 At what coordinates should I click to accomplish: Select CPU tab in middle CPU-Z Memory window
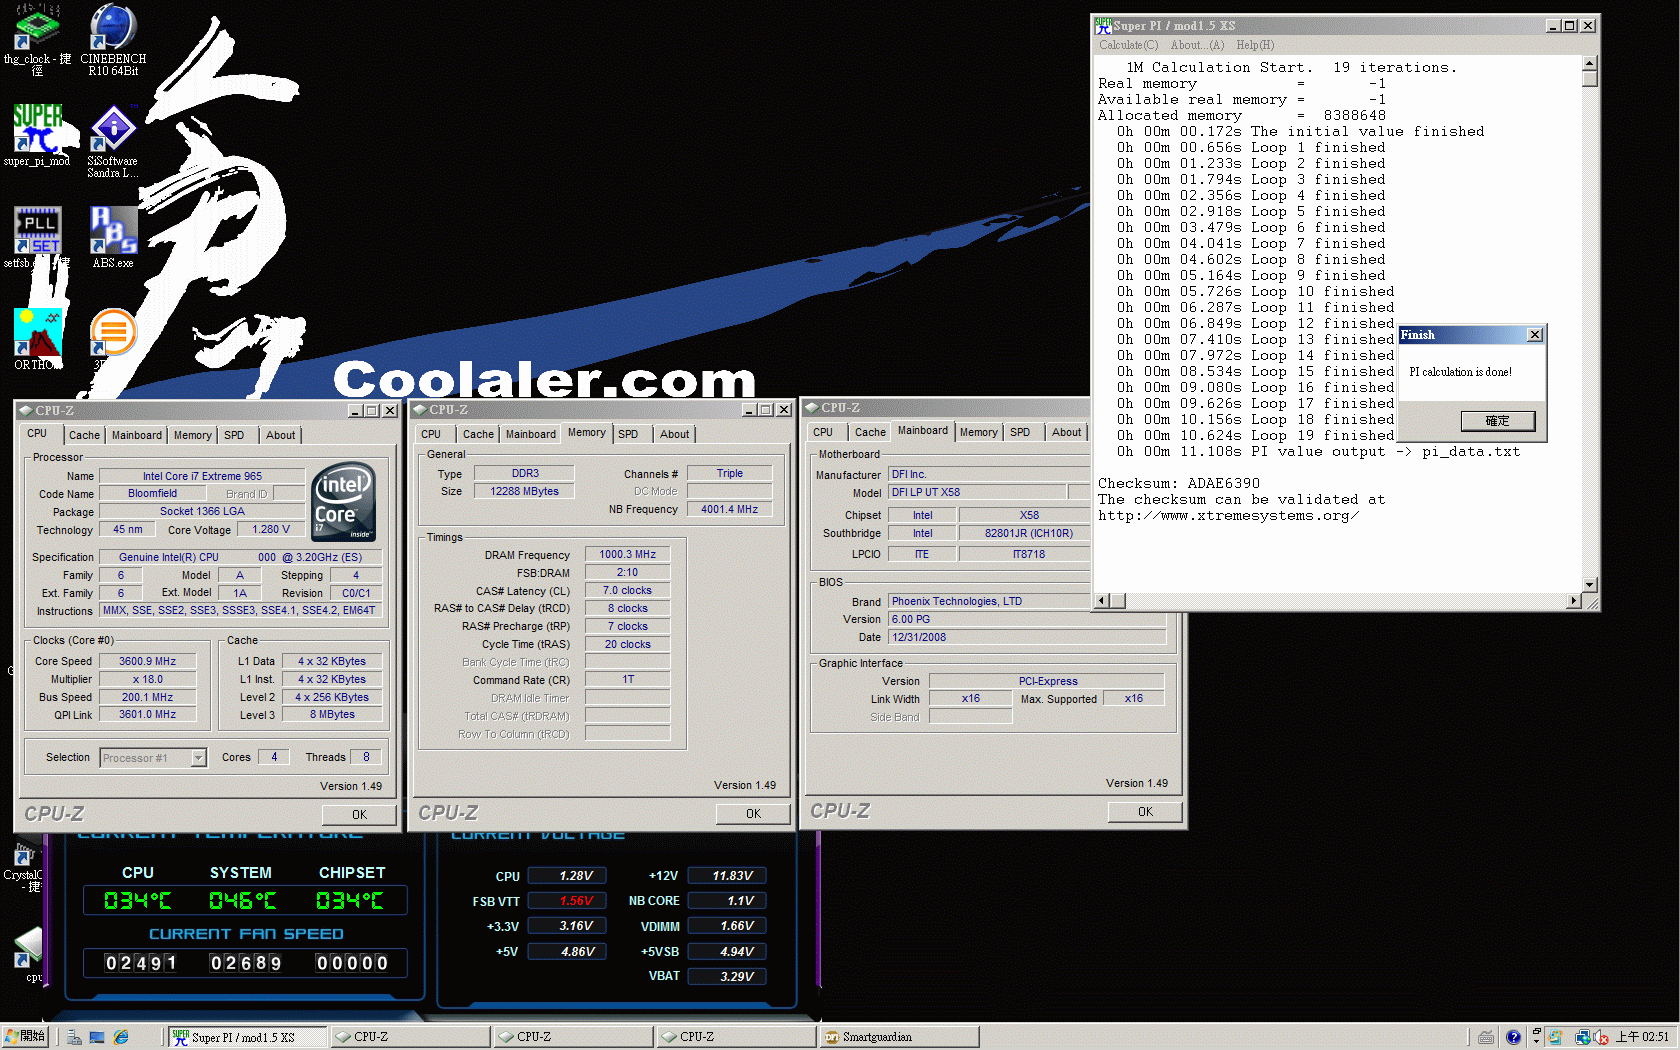pos(431,434)
